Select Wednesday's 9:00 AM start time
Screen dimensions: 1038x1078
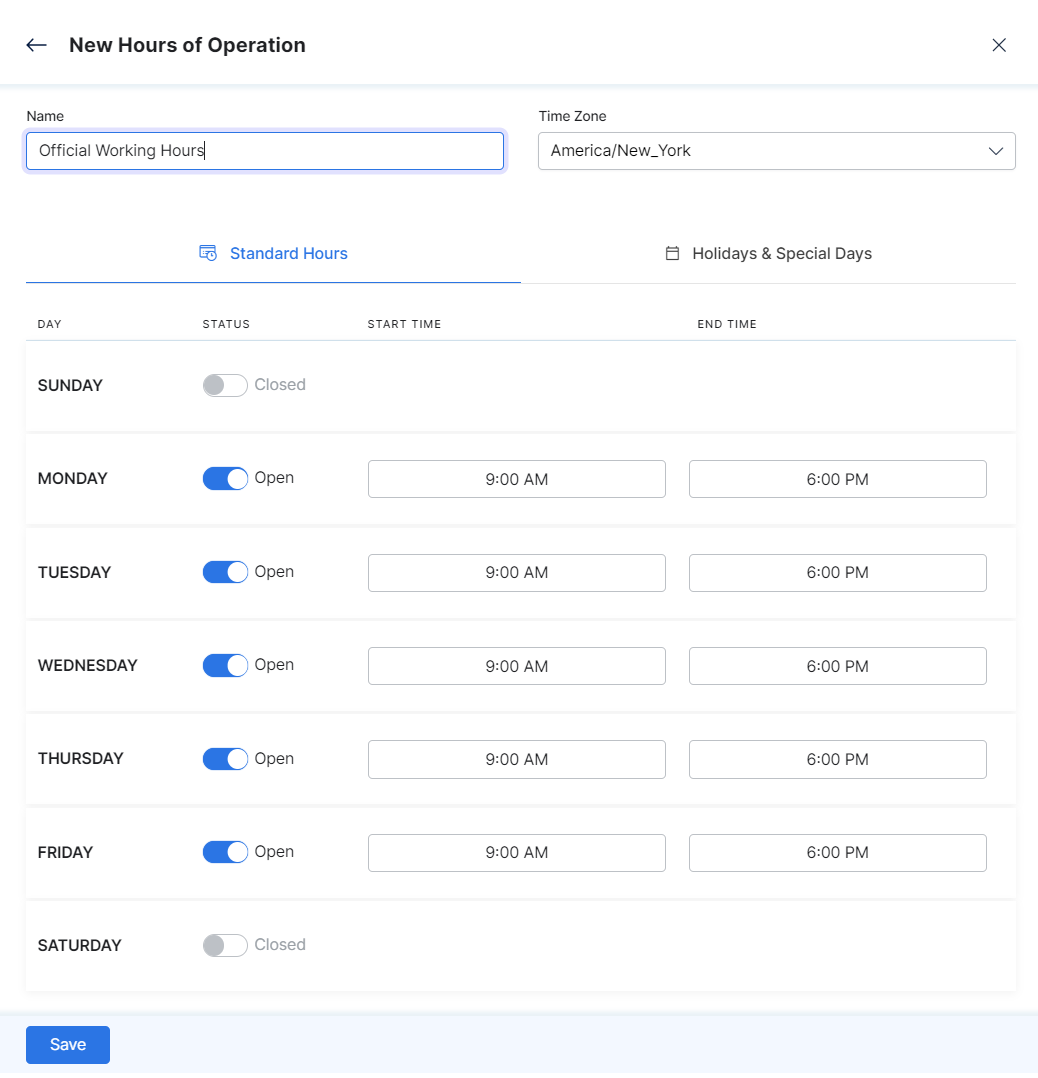pos(516,666)
